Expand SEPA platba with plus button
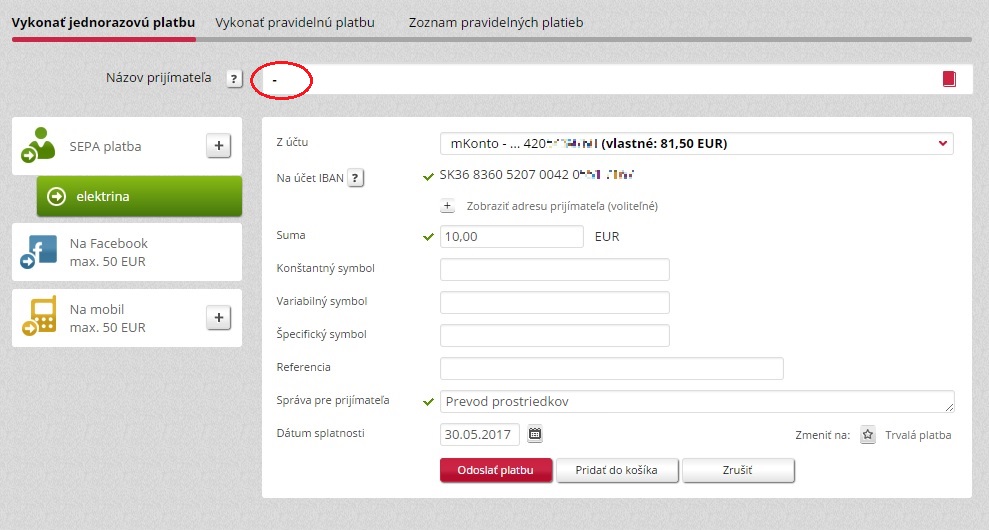989x530 pixels. (x=219, y=146)
